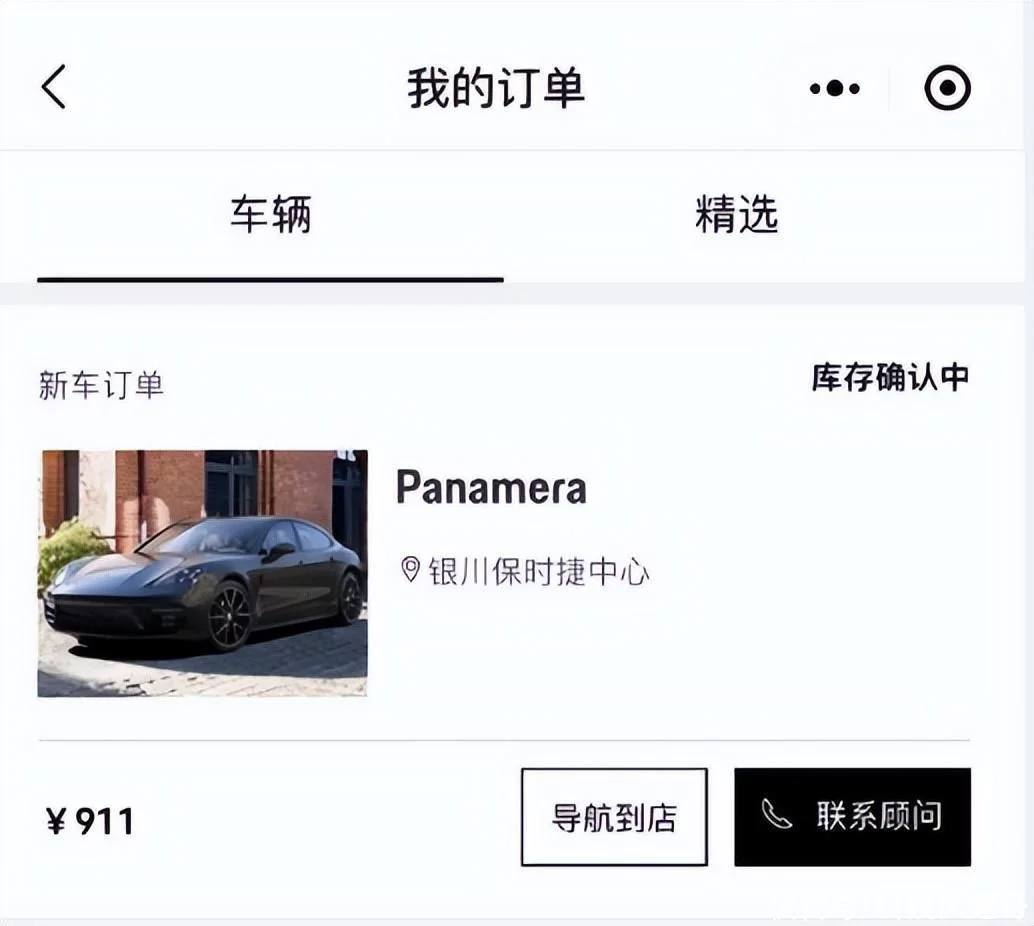
Task: Click the Panamera model name
Action: tap(491, 487)
